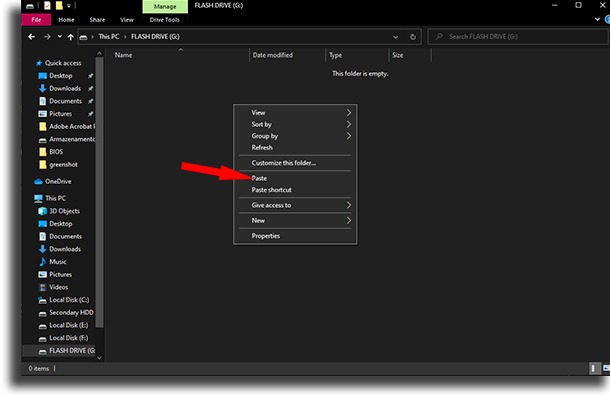Sort by Date modified column header

272,55
